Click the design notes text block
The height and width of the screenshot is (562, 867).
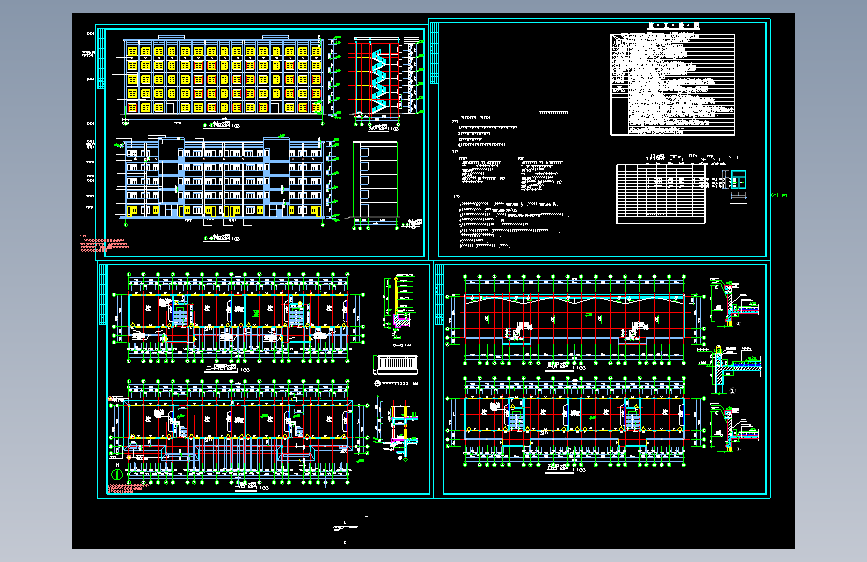click(510, 178)
